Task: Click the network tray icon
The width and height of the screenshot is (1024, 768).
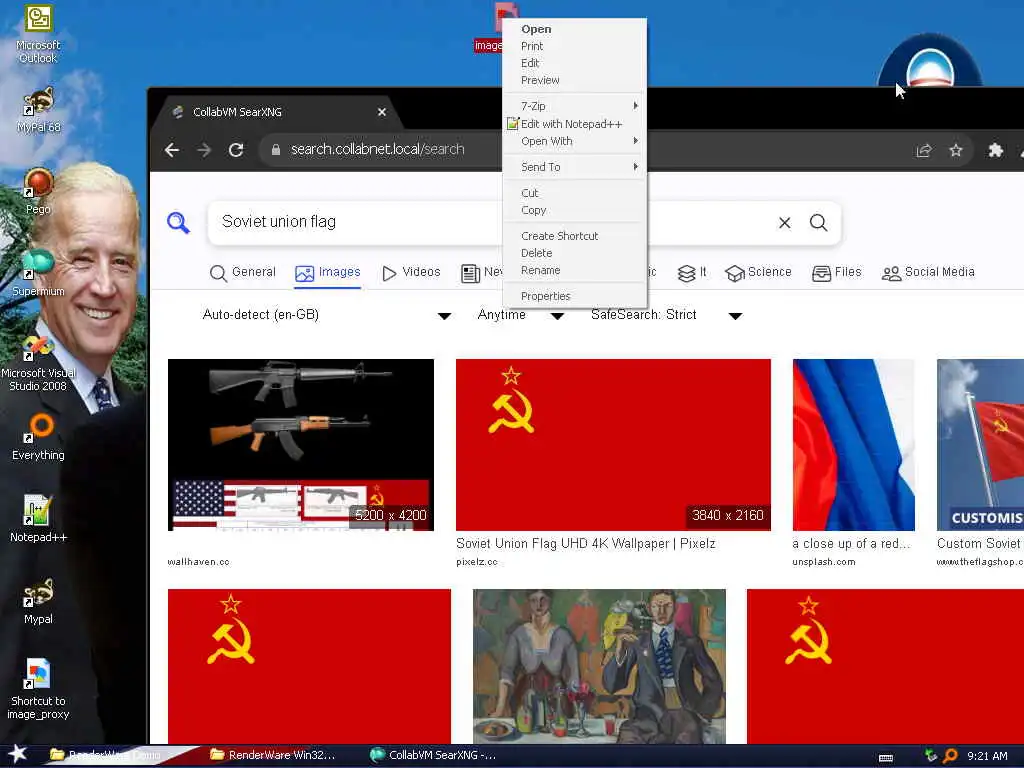Action: pyautogui.click(x=931, y=756)
